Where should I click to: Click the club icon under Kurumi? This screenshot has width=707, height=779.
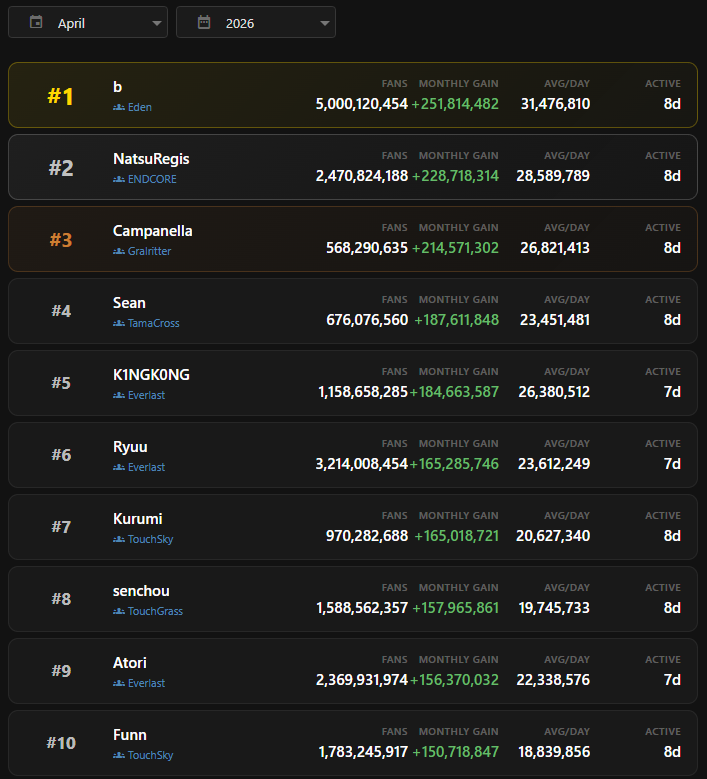click(119, 540)
